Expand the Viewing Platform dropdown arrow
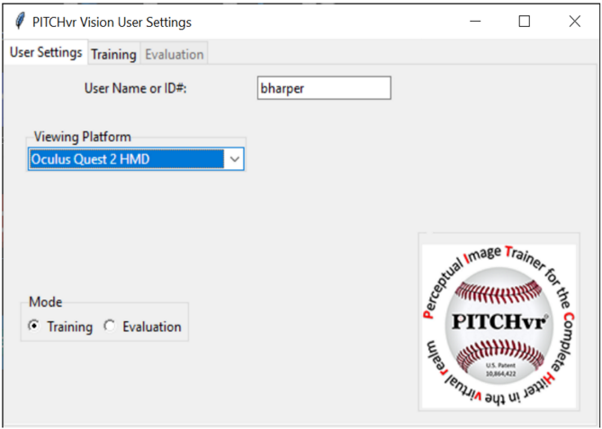Image resolution: width=602 pixels, height=429 pixels. (234, 158)
